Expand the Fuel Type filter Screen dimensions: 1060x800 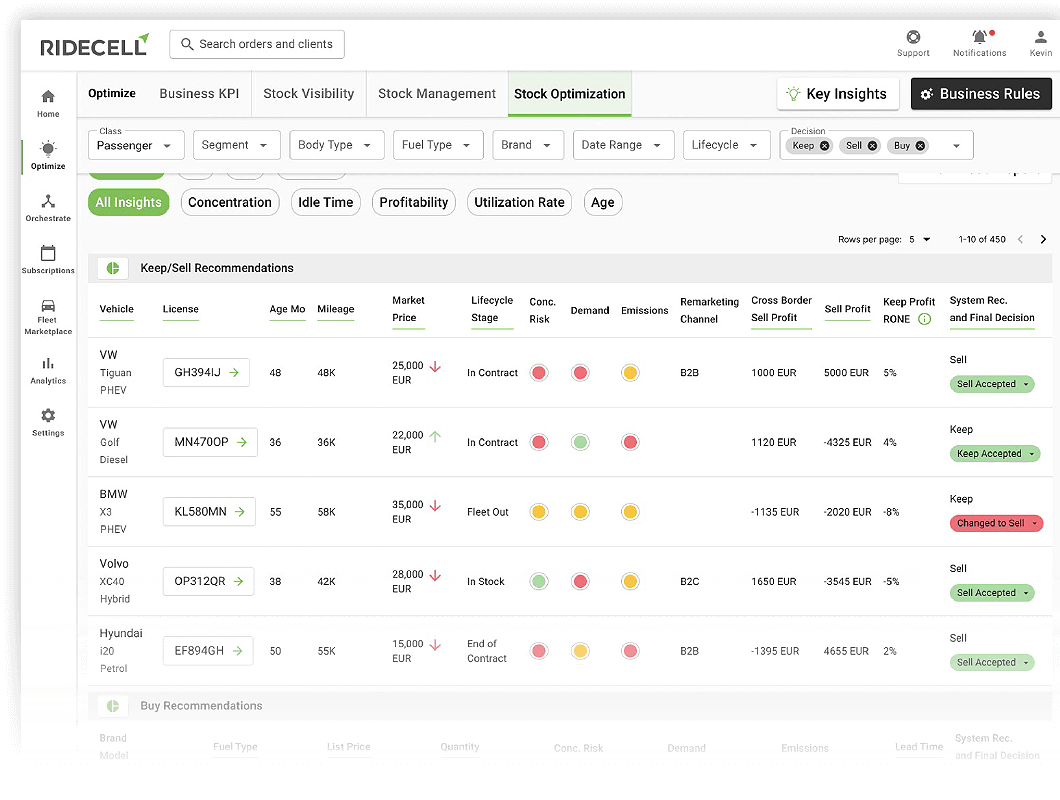[x=438, y=145]
